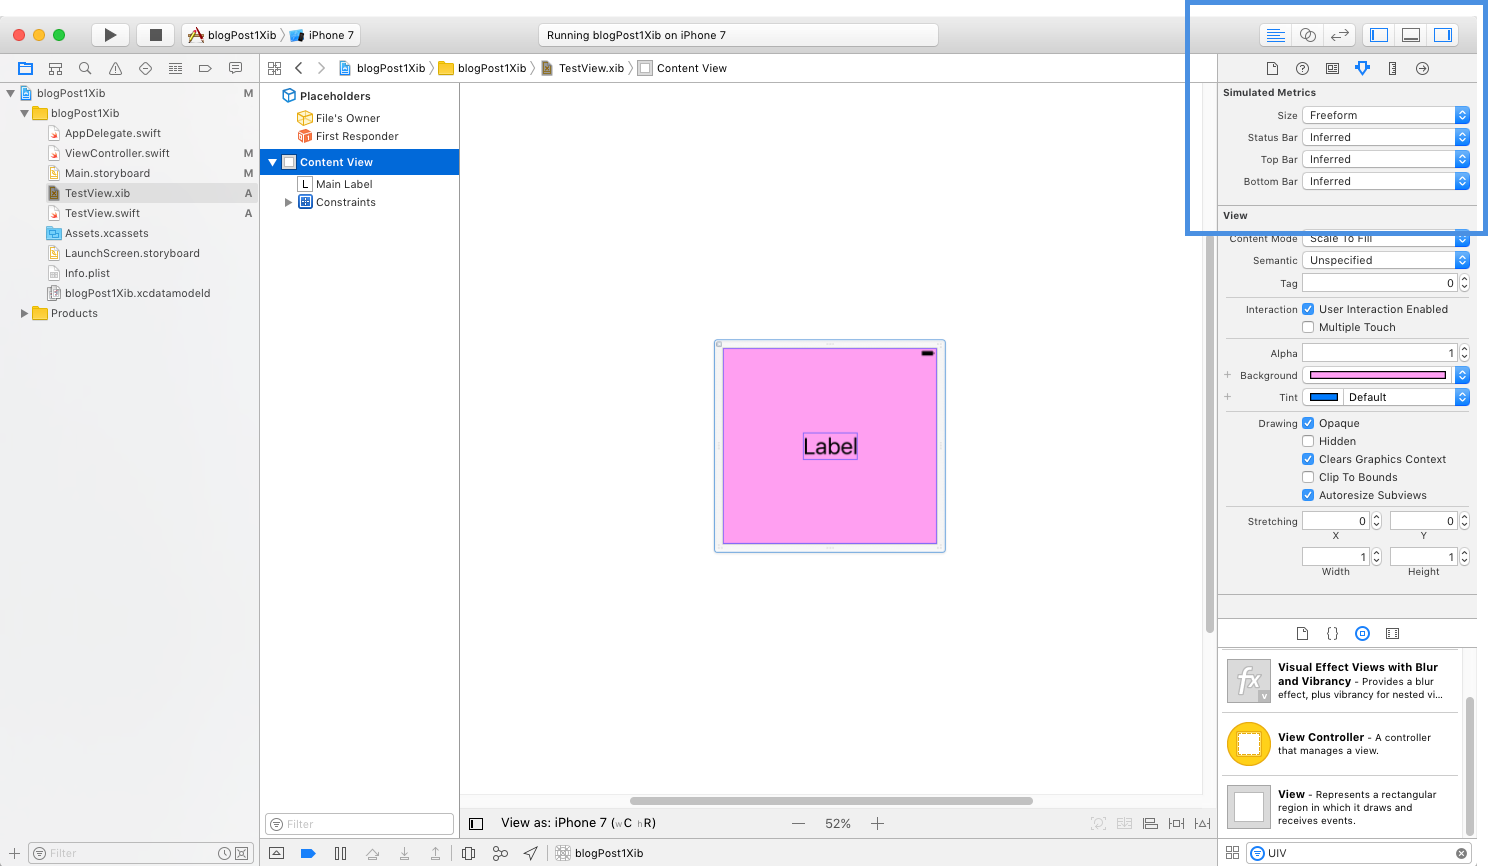Screen dimensions: 1488x866
Task: Hide the right utilities panel
Action: point(1443,34)
